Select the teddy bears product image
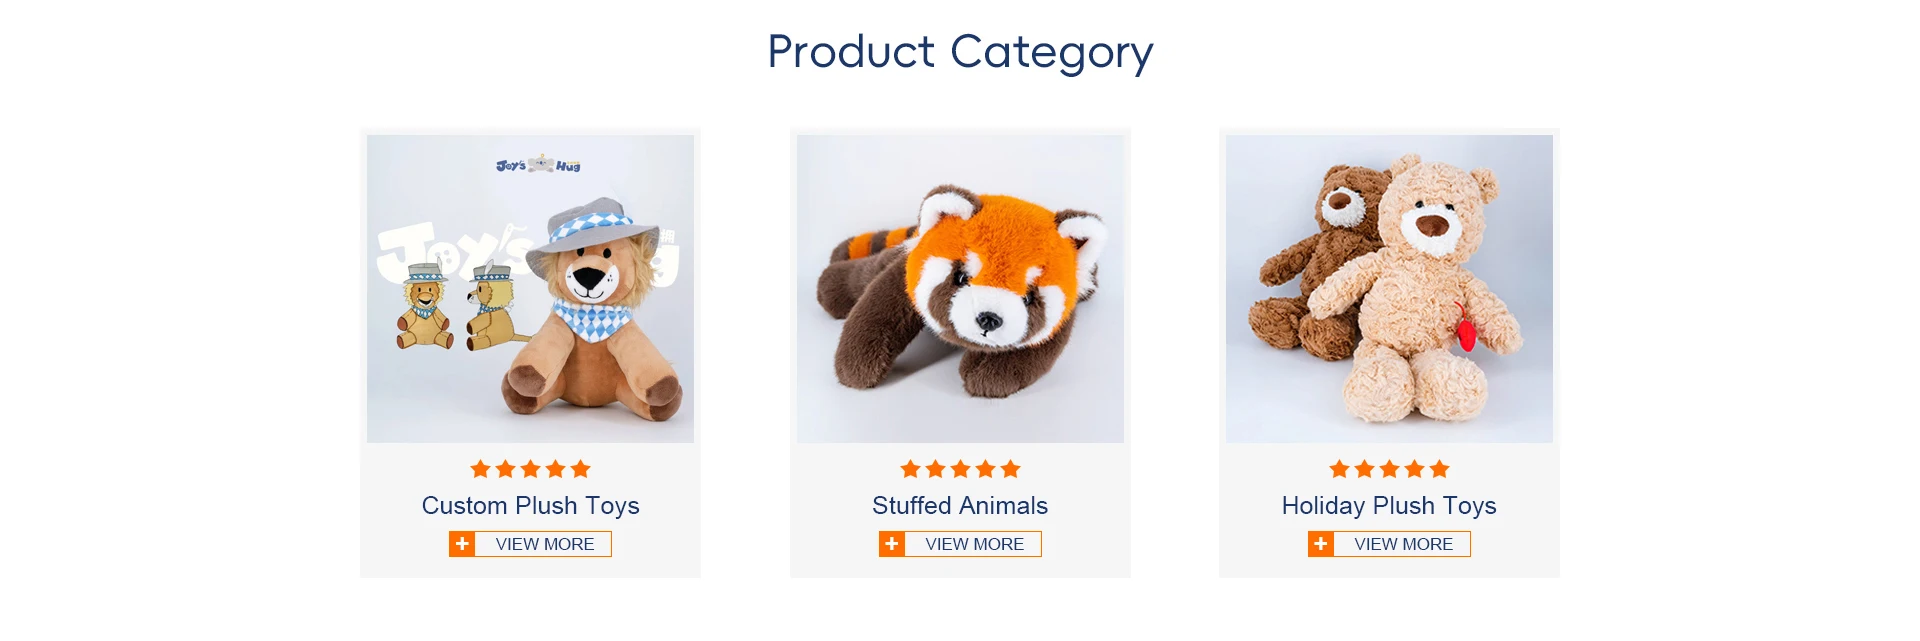The width and height of the screenshot is (1920, 641). (x=1389, y=290)
